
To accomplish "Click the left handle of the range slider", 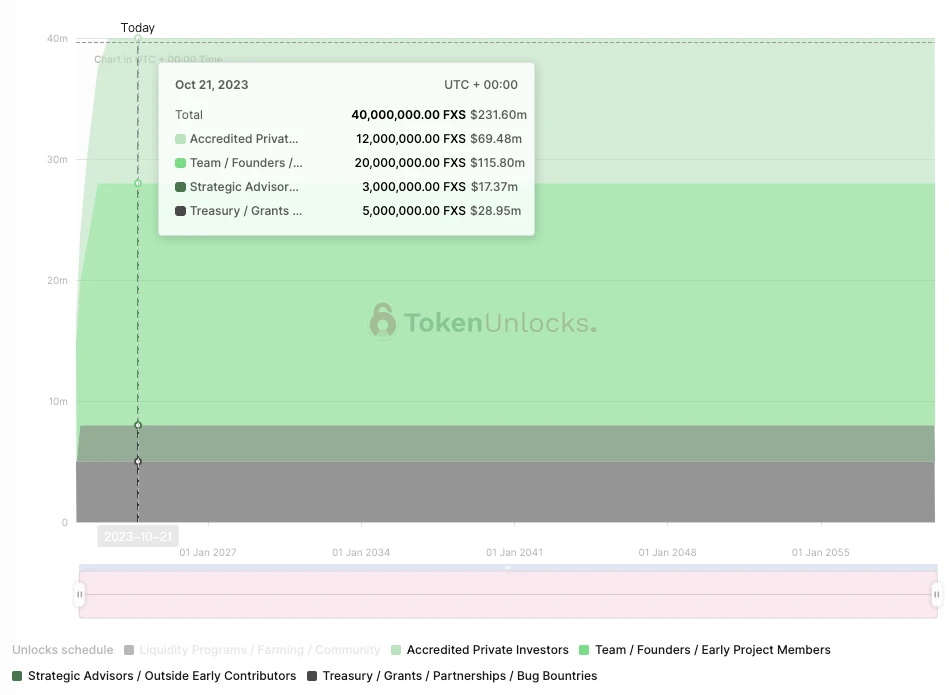I will tap(80, 594).
